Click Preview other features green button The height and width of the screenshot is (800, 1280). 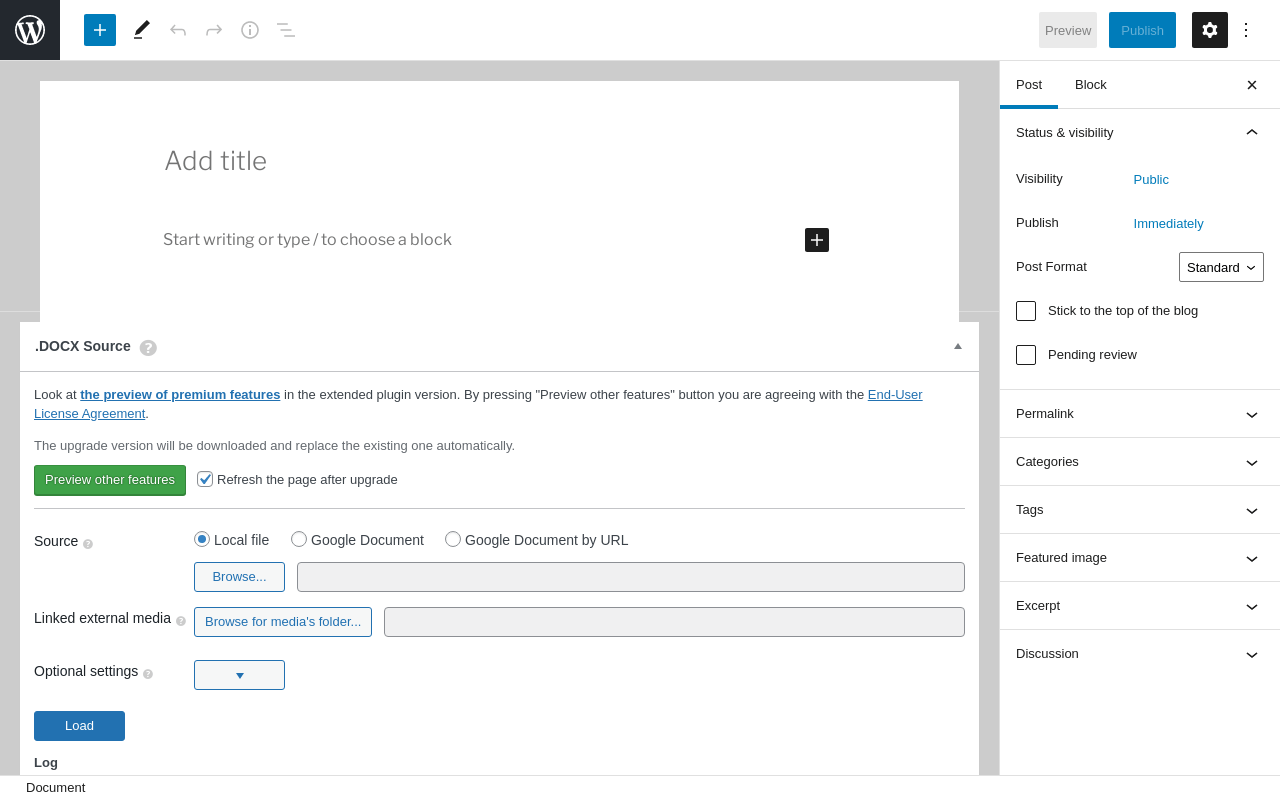coord(110,480)
